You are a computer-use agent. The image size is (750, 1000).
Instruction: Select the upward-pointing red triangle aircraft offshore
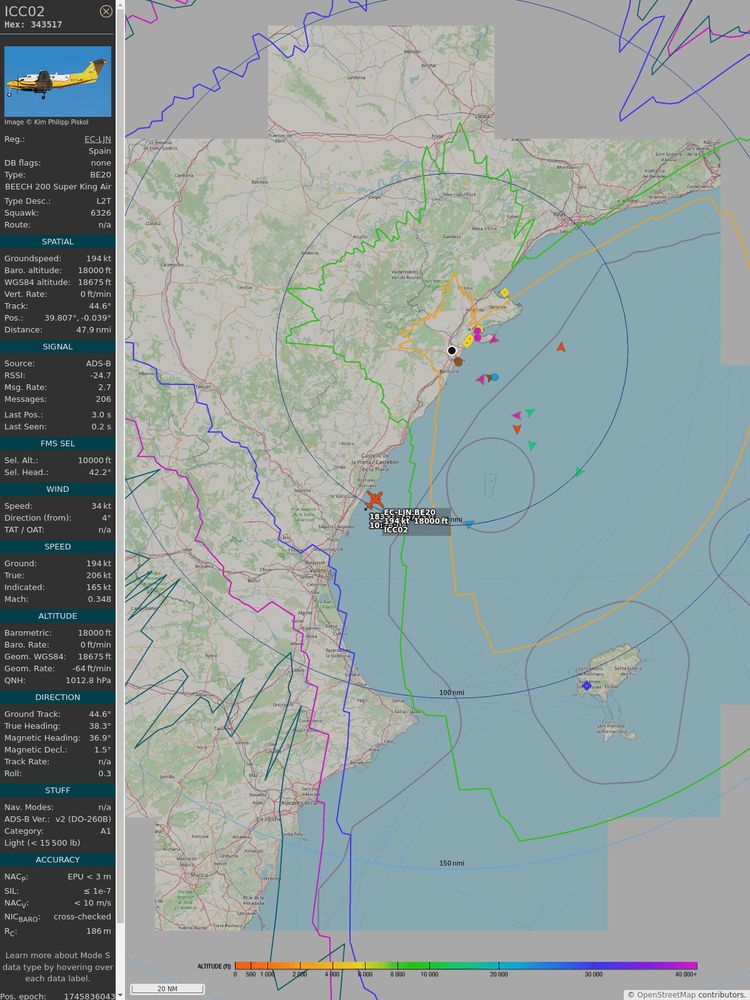pyautogui.click(x=561, y=347)
